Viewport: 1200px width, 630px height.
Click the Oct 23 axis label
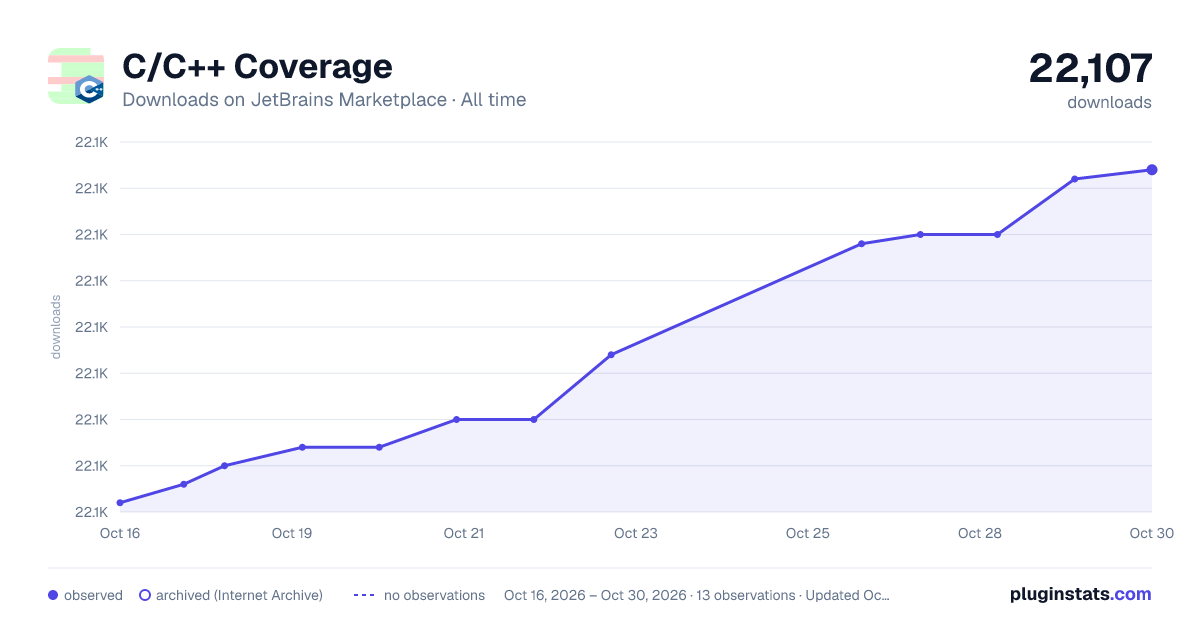(636, 533)
